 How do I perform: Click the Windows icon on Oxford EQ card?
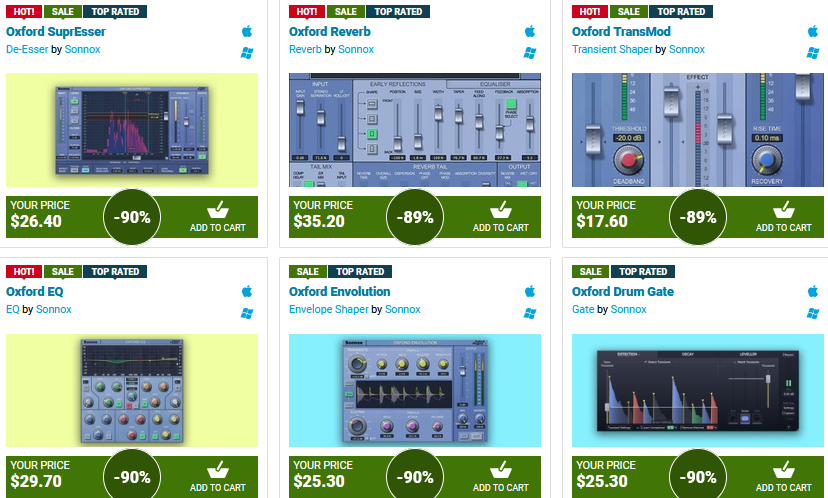247,313
